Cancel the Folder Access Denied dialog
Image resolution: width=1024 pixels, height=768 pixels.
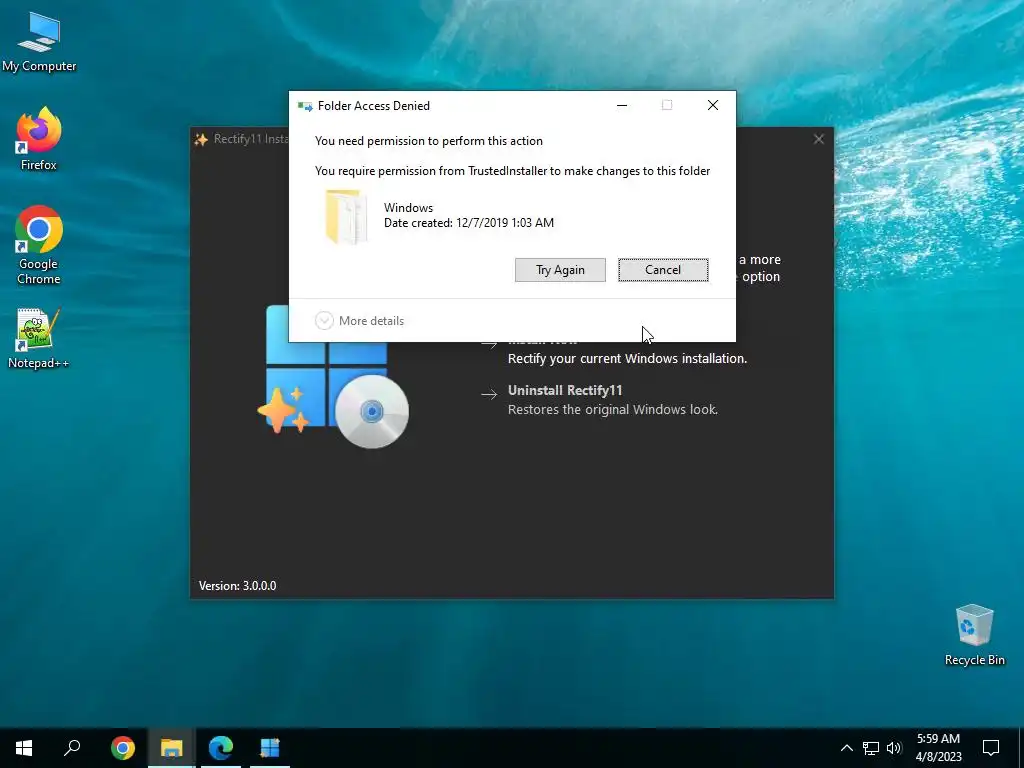pyautogui.click(x=663, y=270)
